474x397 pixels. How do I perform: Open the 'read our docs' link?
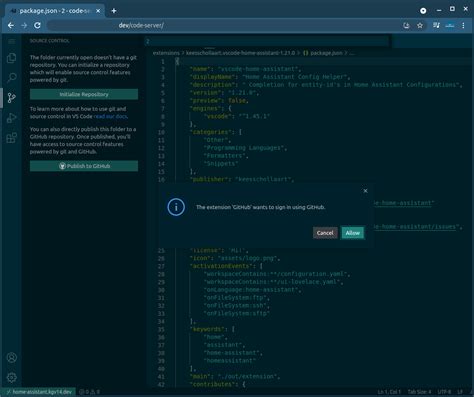point(110,116)
